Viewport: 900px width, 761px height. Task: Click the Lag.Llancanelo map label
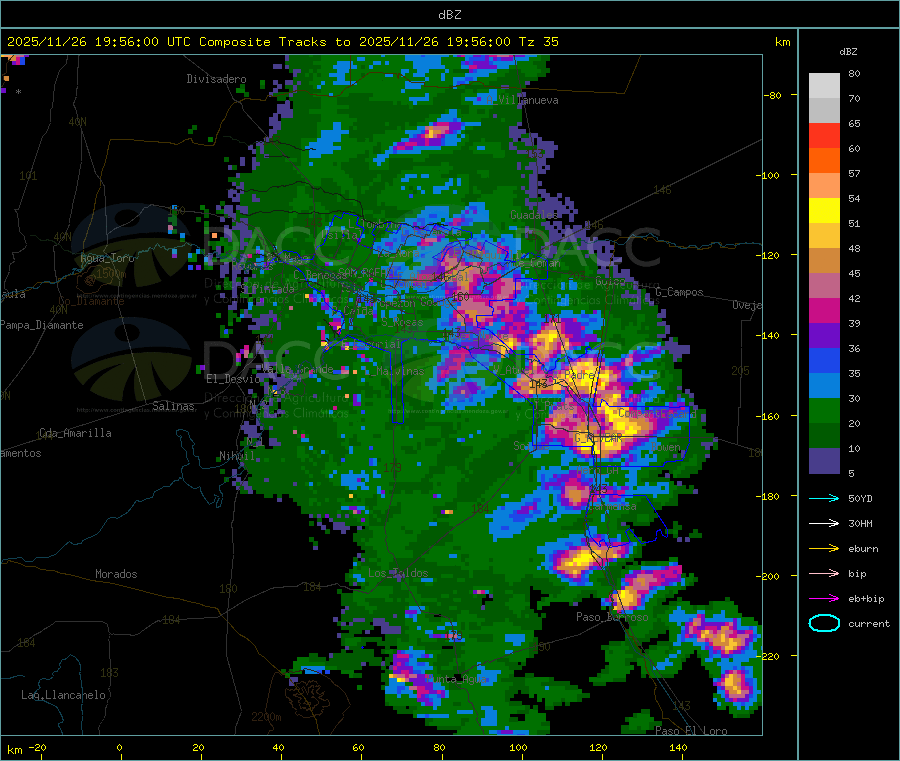(63, 696)
